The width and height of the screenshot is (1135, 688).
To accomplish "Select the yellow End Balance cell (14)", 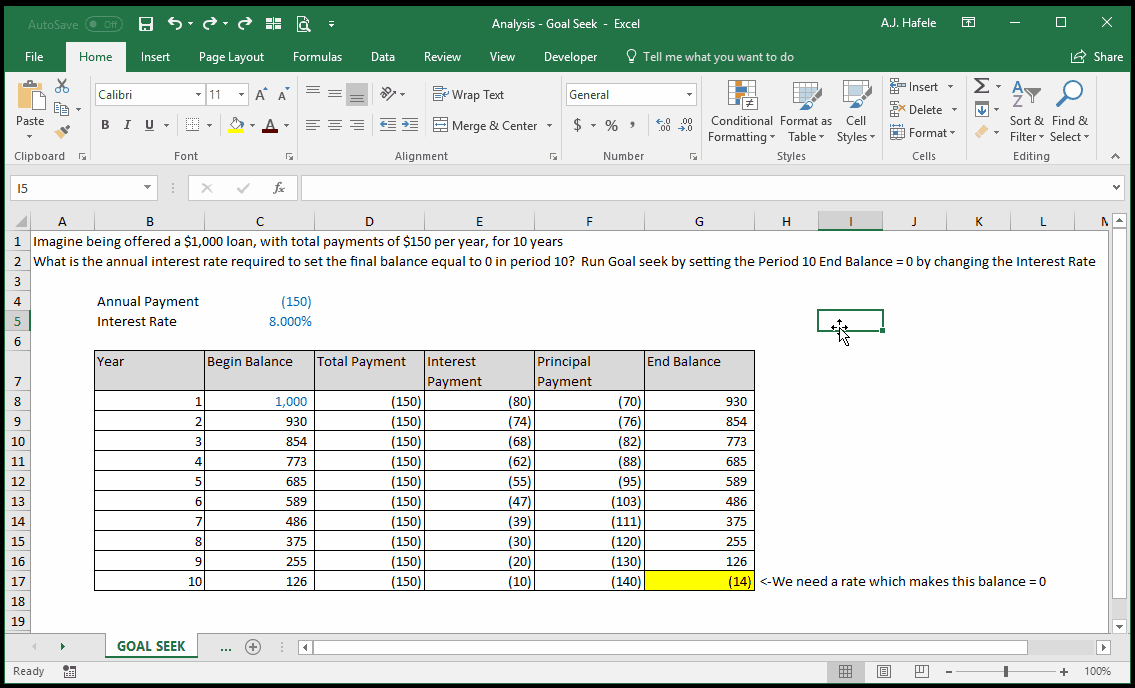I will [x=699, y=581].
